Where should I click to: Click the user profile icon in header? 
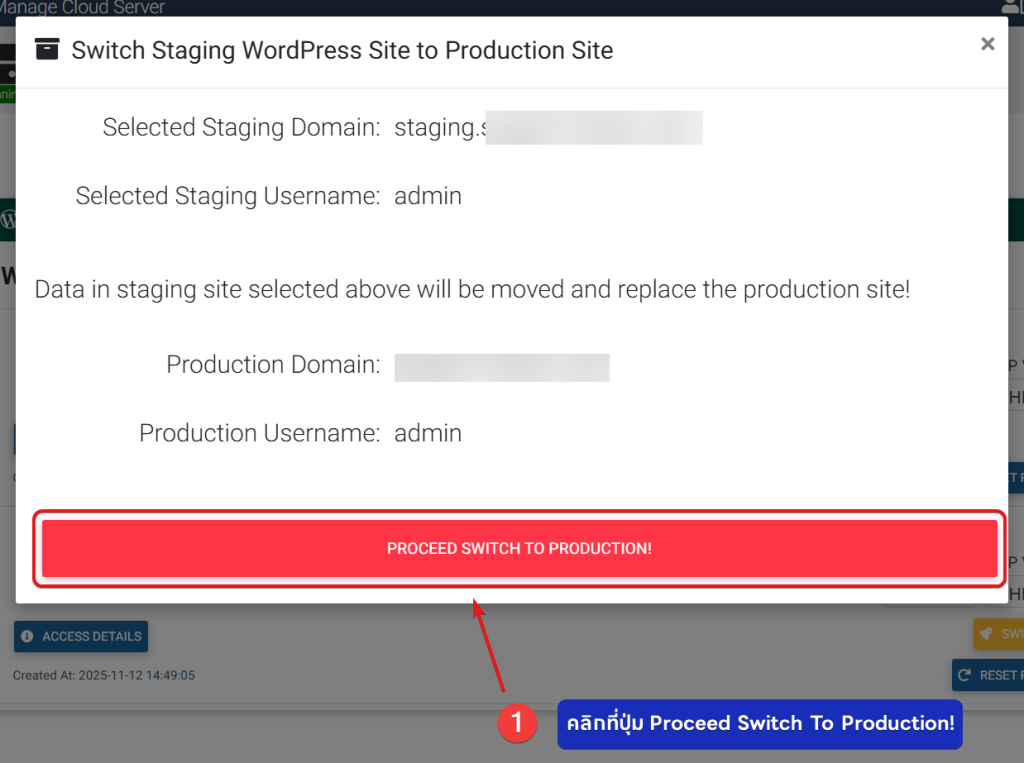1012,7
